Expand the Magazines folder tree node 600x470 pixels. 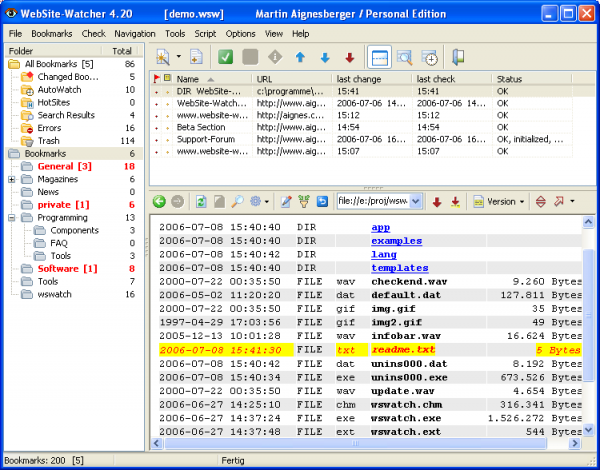click(12, 179)
